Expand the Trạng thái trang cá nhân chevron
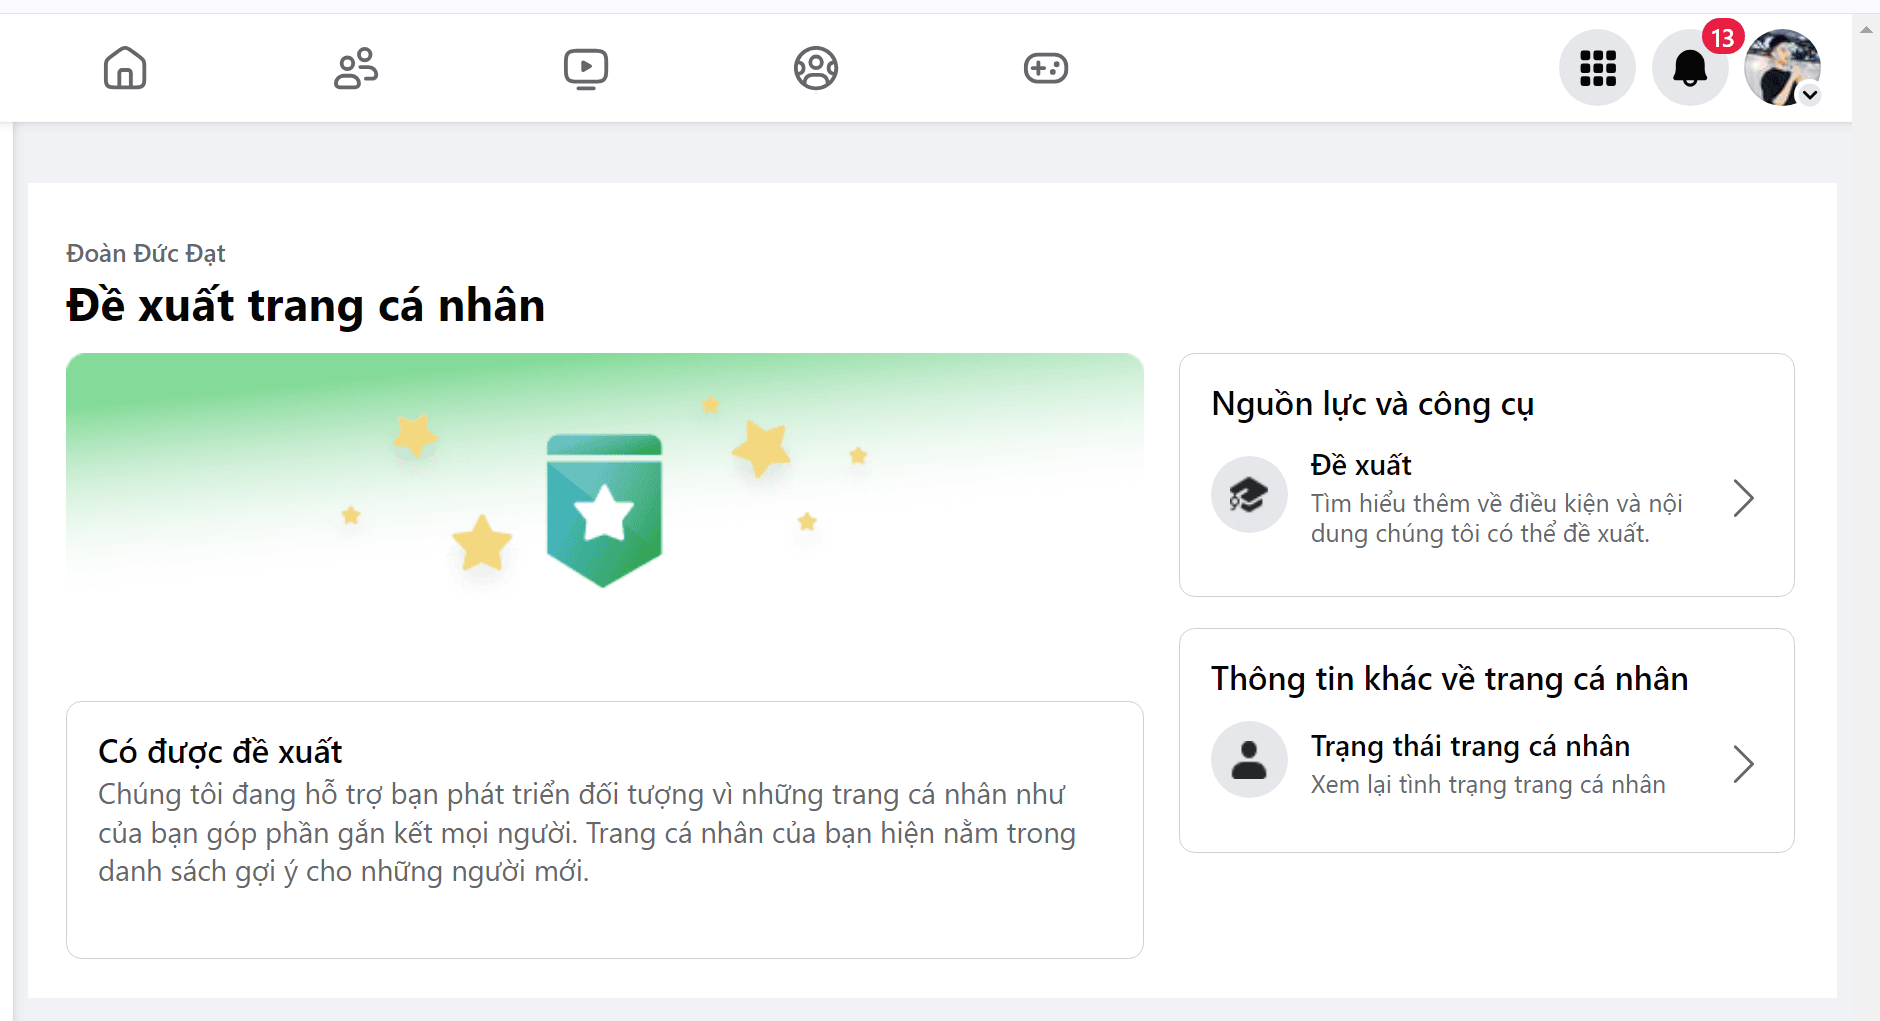The image size is (1880, 1021). (x=1744, y=764)
